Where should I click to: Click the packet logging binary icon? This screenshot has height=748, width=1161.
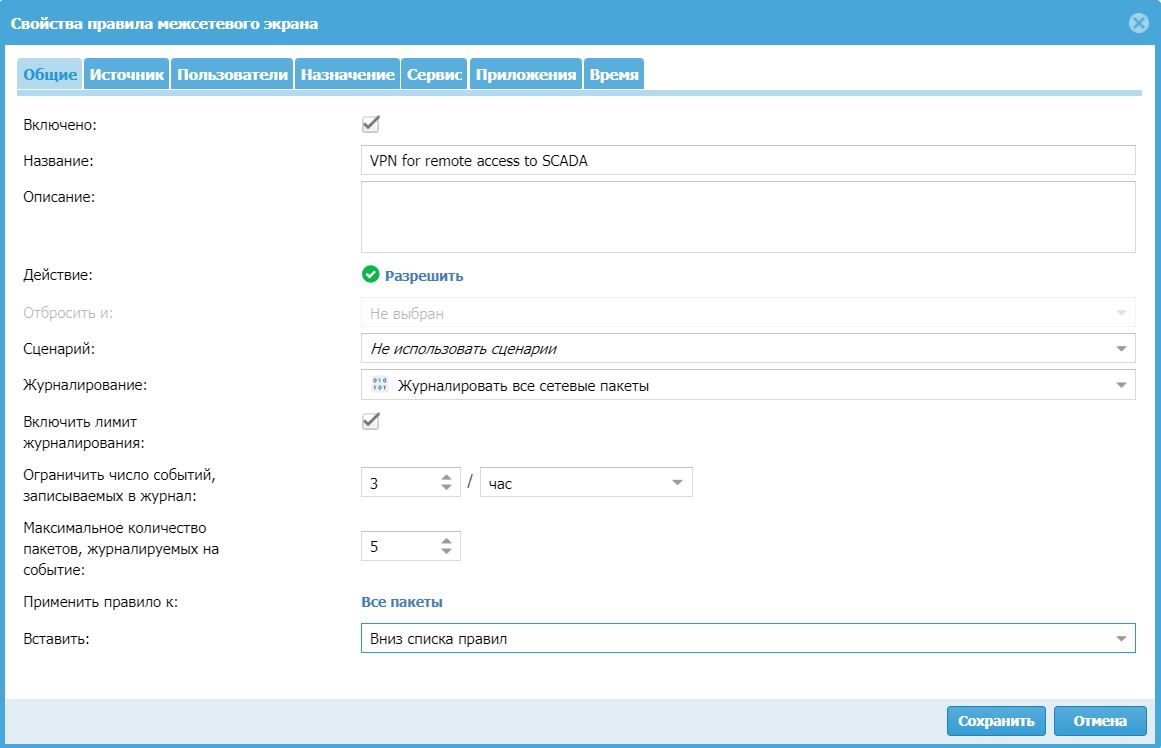[380, 384]
